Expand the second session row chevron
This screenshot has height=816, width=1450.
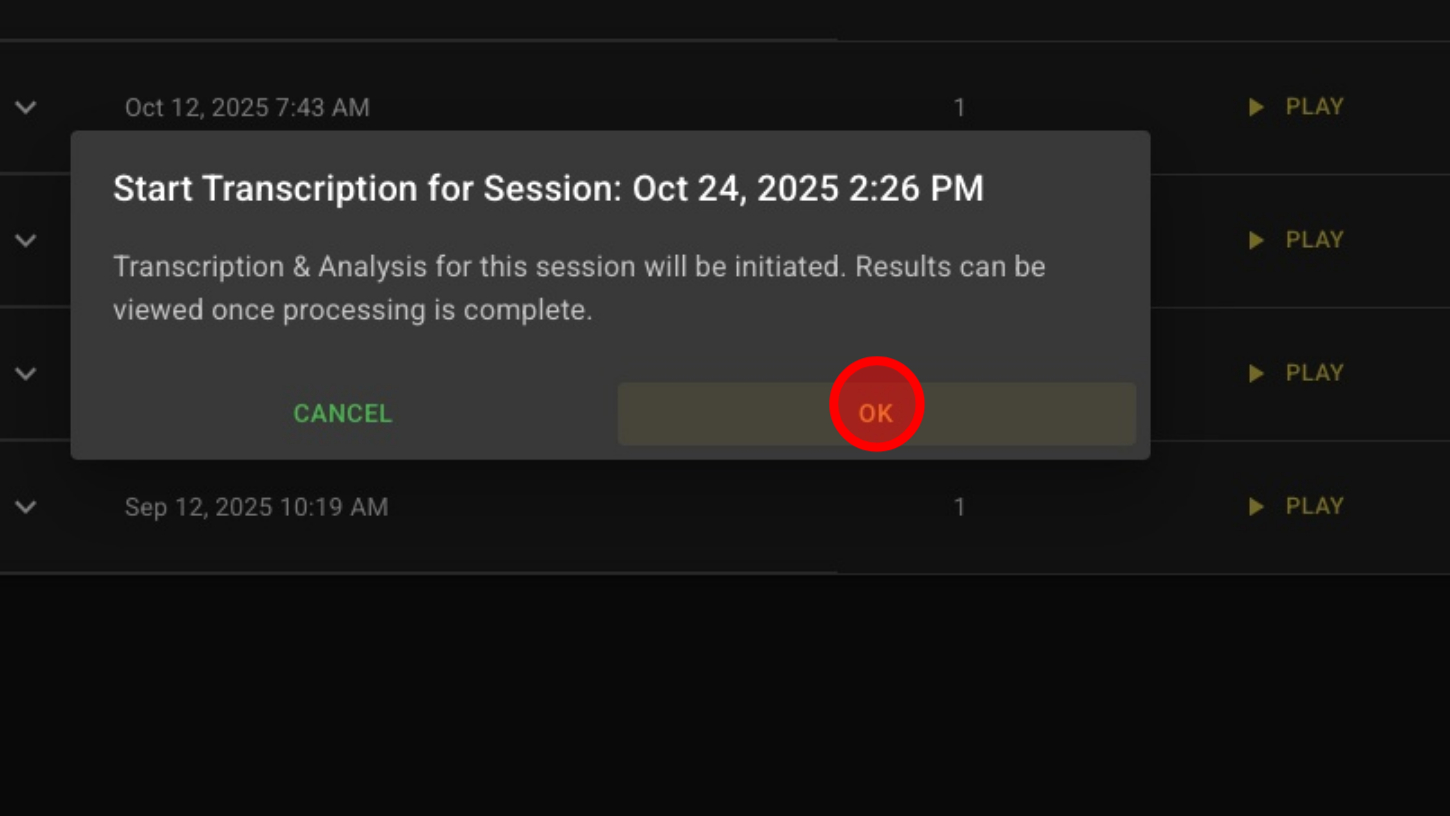26,240
